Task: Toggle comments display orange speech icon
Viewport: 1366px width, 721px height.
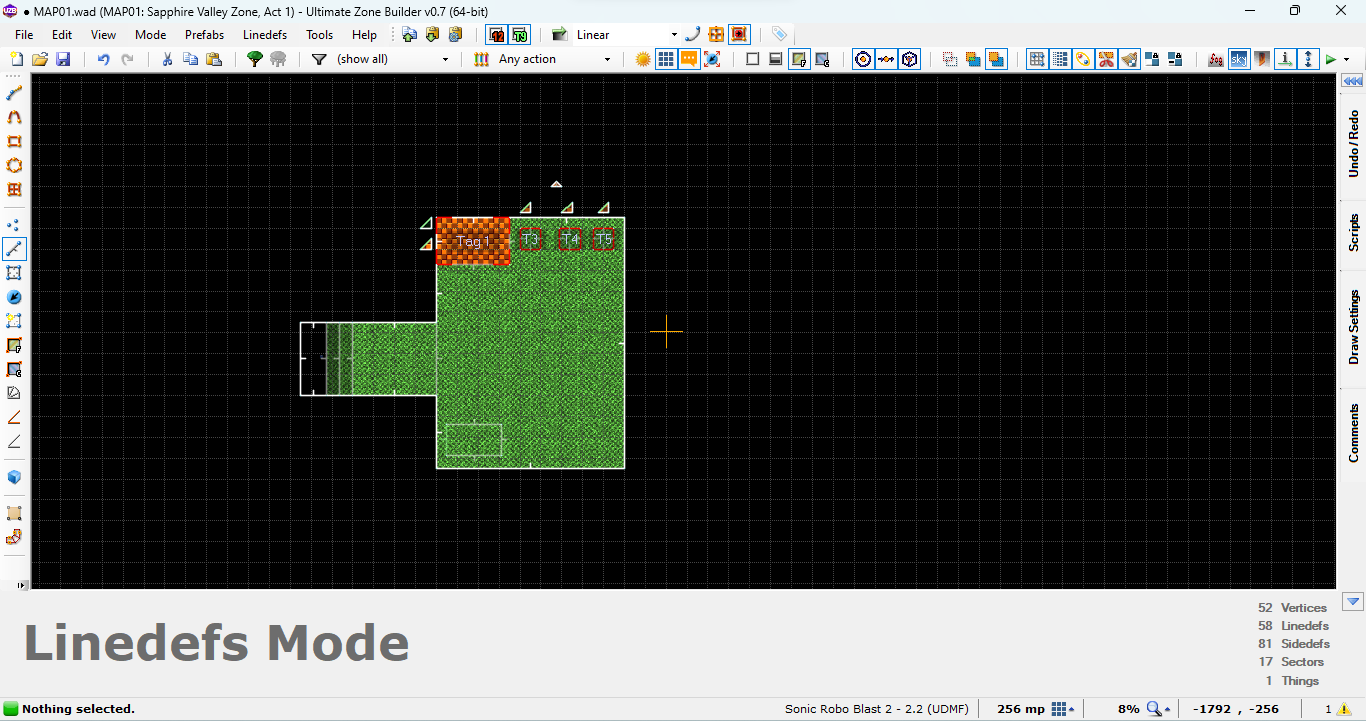Action: pos(689,60)
